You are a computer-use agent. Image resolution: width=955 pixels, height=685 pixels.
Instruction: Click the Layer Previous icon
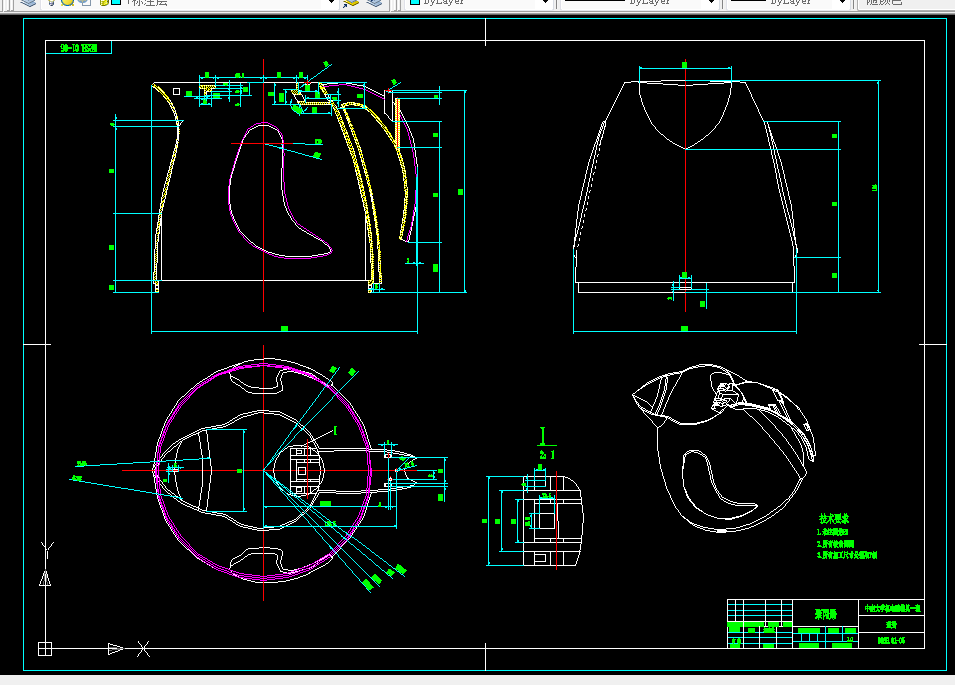pyautogui.click(x=375, y=2)
